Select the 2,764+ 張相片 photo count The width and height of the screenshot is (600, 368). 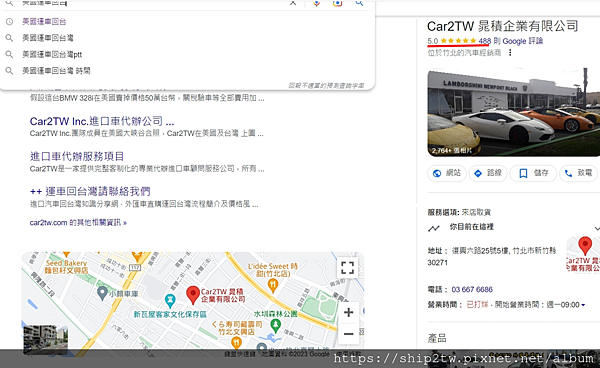click(x=452, y=151)
